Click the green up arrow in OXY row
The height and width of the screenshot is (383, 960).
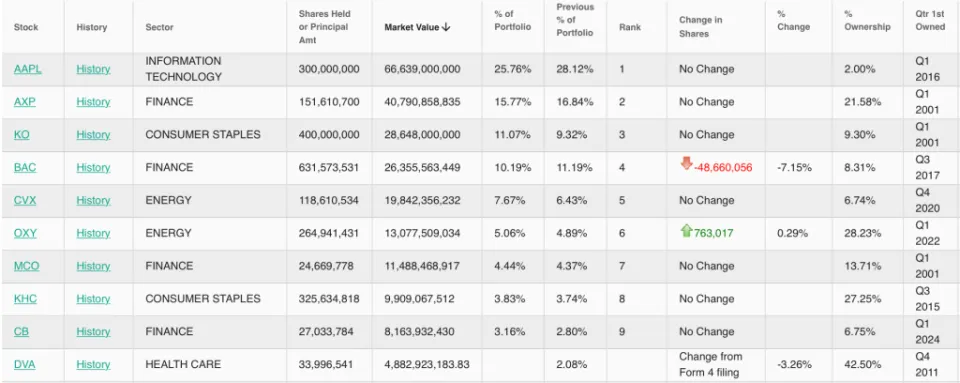coord(686,231)
